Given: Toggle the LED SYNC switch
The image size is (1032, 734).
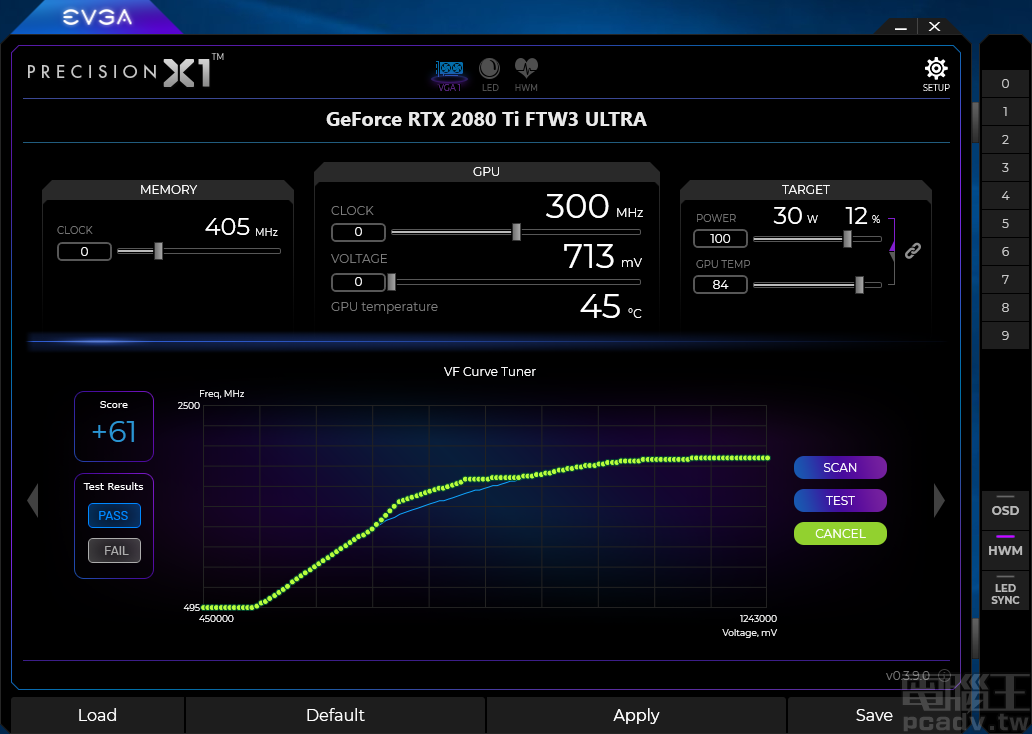Looking at the screenshot, I should coord(1005,590).
